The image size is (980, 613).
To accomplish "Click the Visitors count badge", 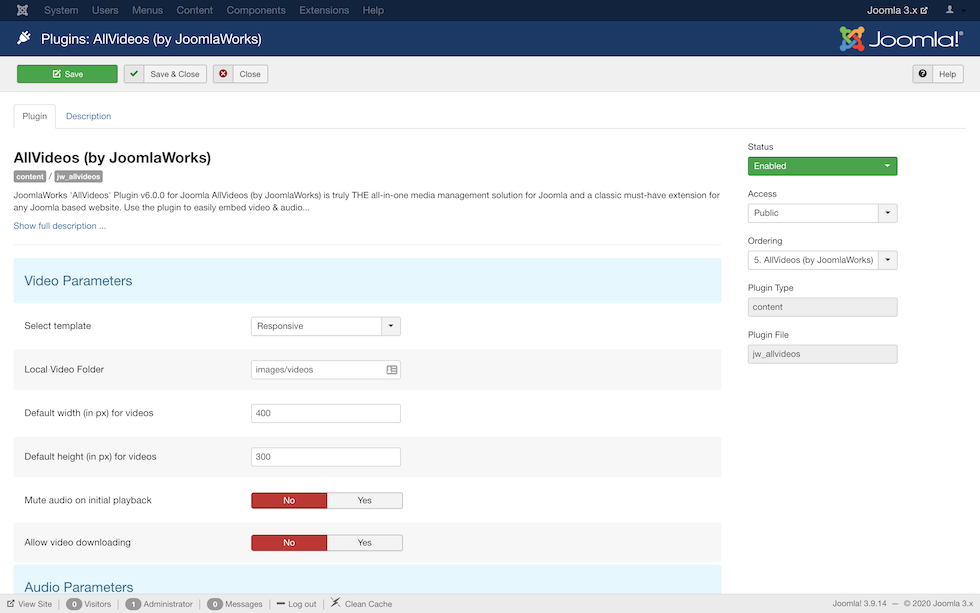I will click(x=74, y=604).
